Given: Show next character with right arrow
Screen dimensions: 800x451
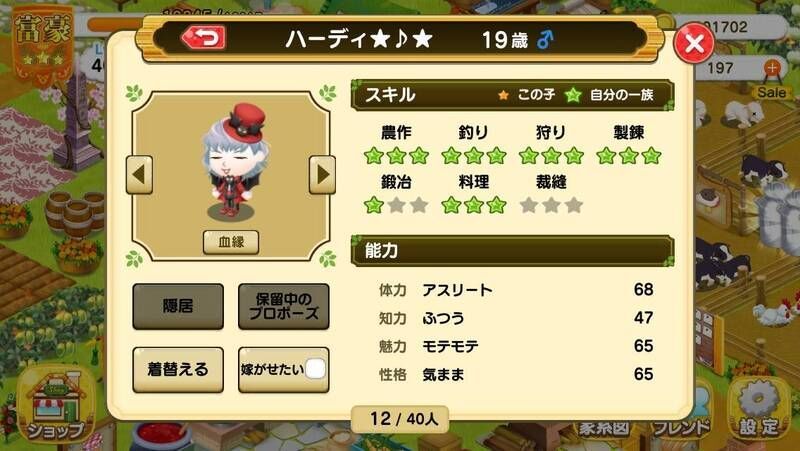Looking at the screenshot, I should (322, 174).
